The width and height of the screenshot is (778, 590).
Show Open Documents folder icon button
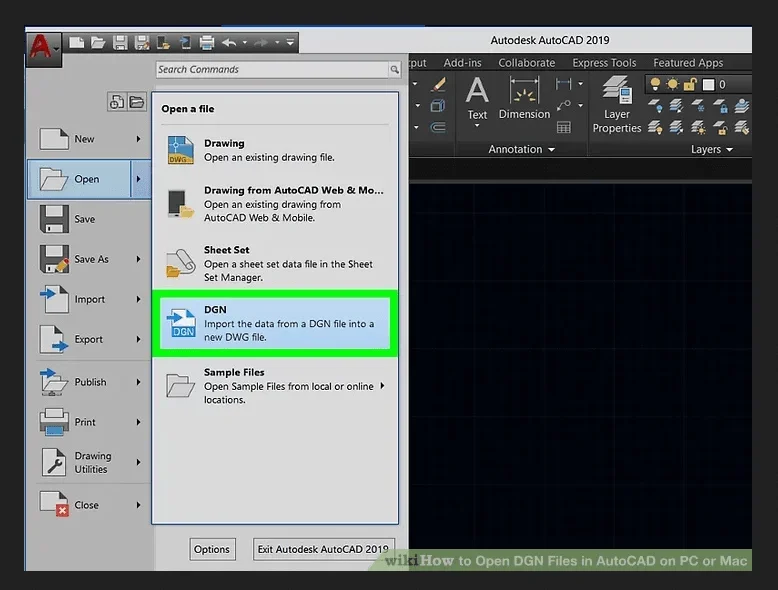pos(136,102)
